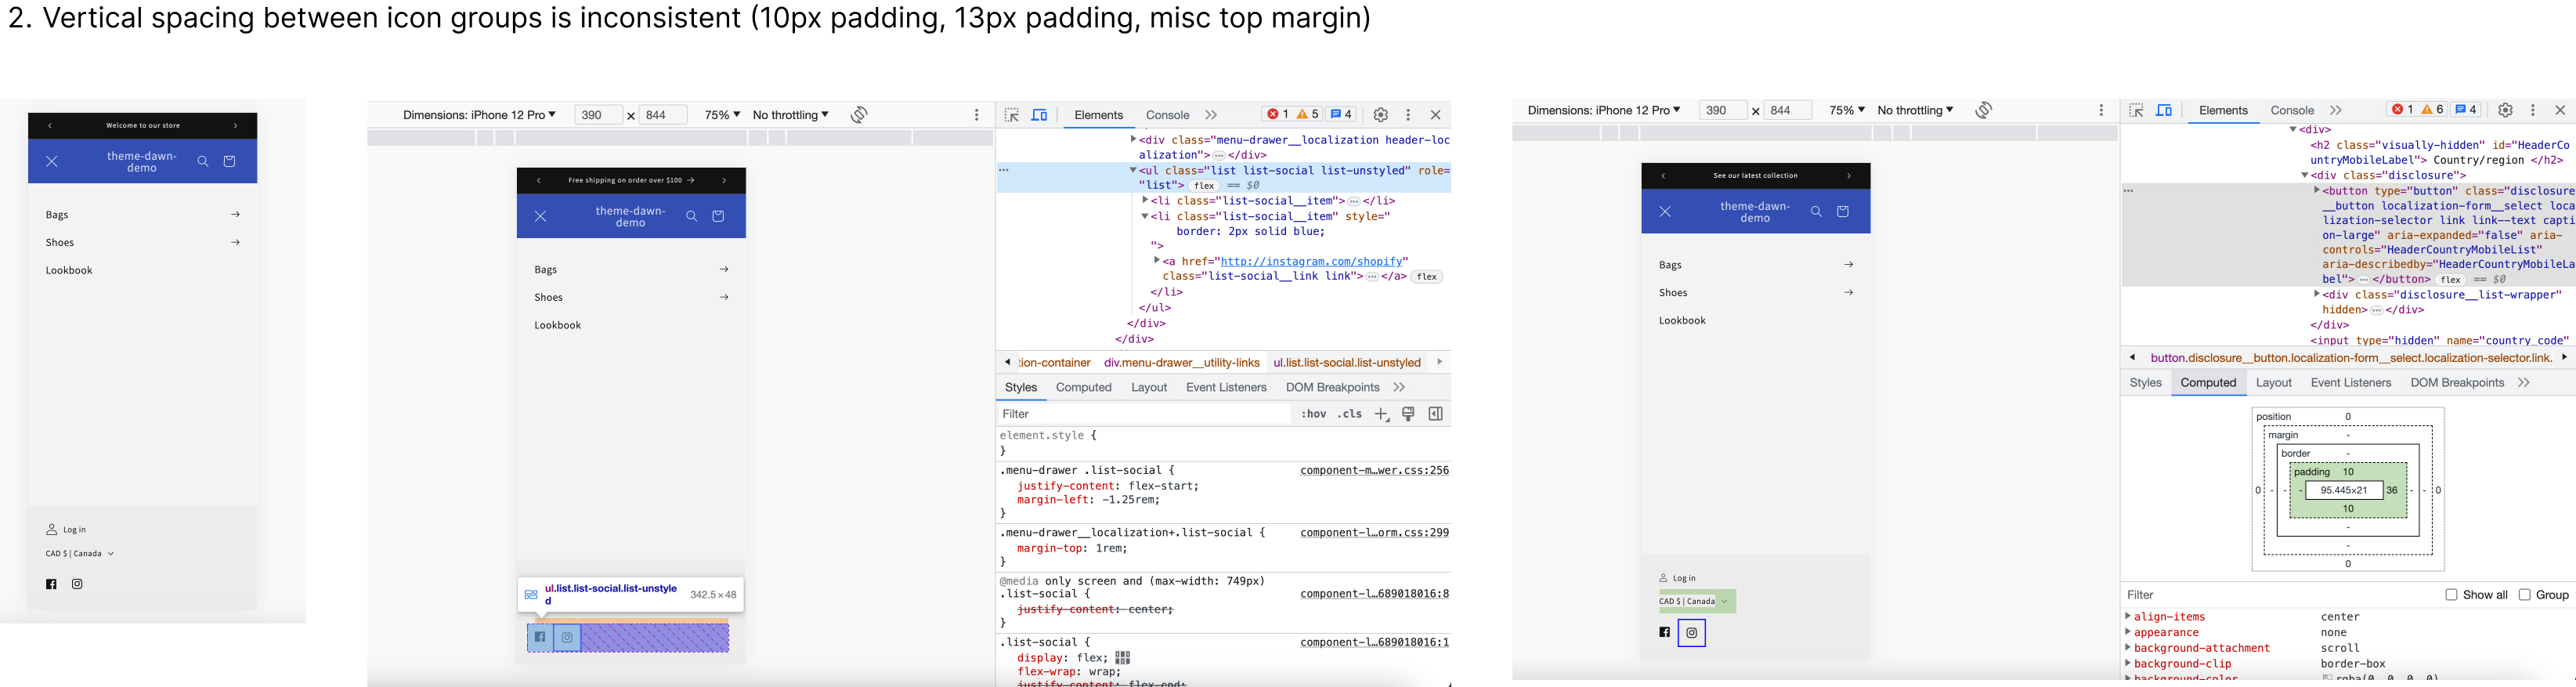The image size is (2576, 687).
Task: Select Computed tab in middle DevTools
Action: 1084,388
